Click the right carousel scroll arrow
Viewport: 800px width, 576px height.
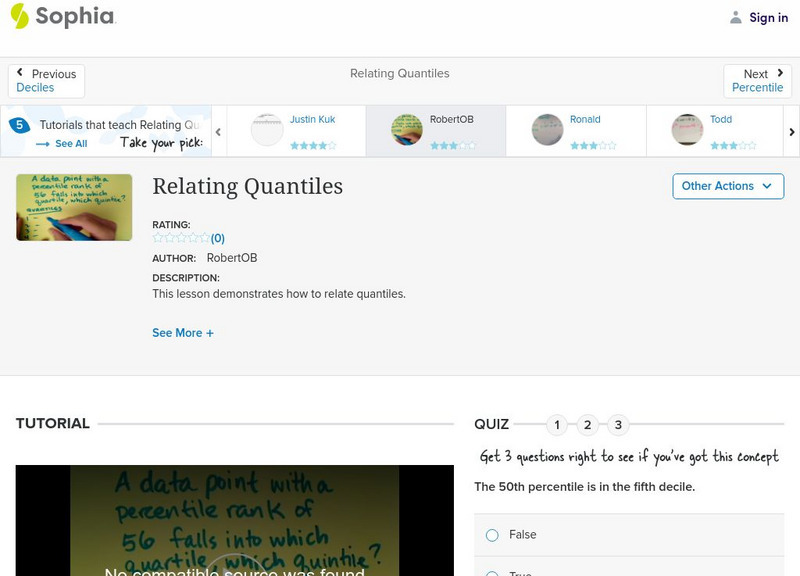tap(791, 131)
